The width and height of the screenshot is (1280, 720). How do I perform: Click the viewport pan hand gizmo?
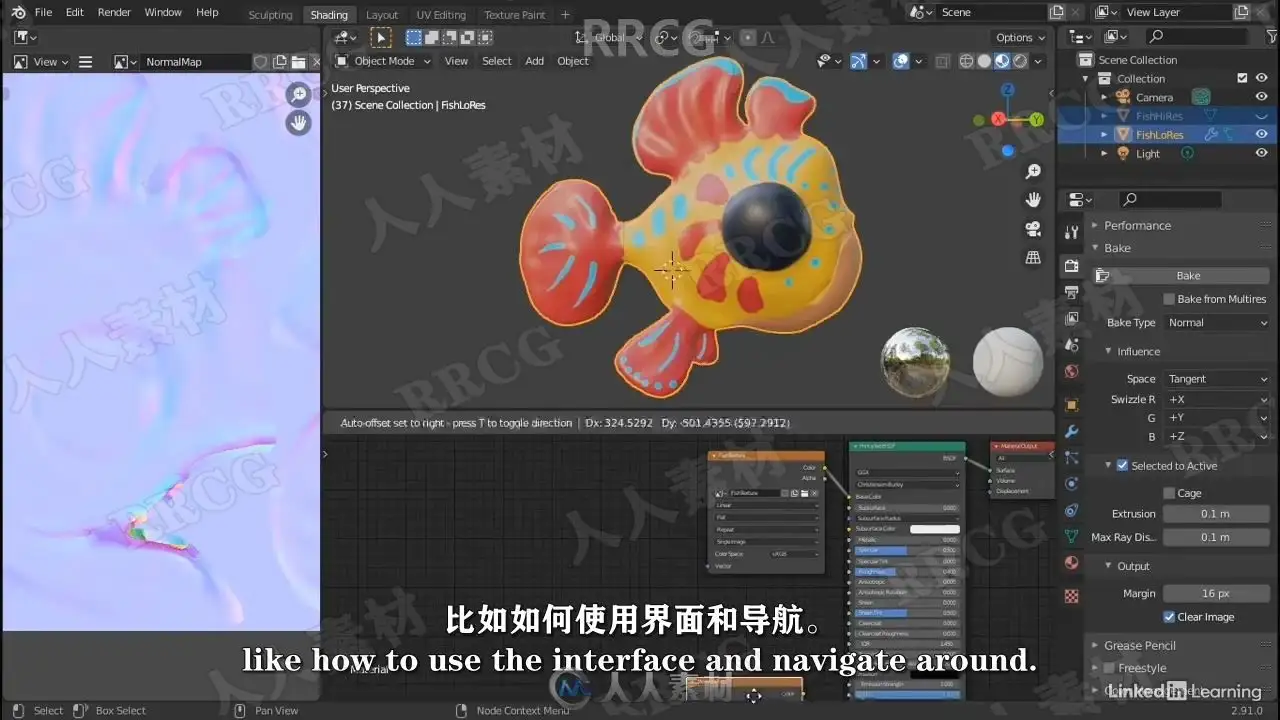(1034, 200)
